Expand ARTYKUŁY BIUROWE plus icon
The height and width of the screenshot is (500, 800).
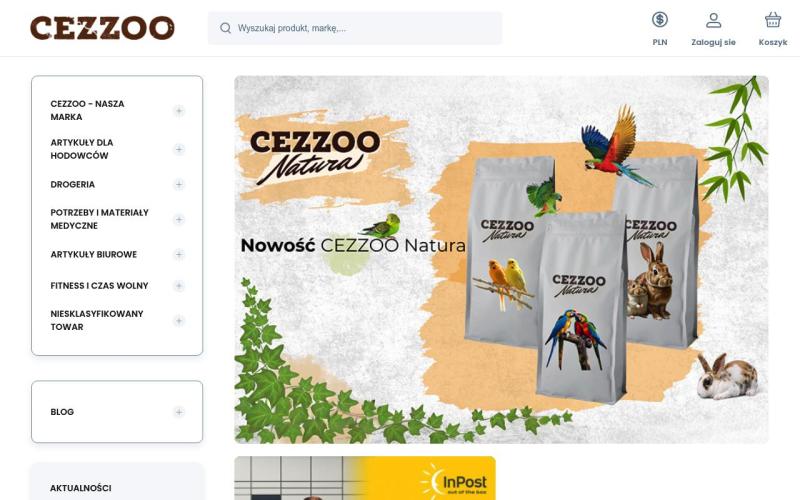[x=179, y=254]
